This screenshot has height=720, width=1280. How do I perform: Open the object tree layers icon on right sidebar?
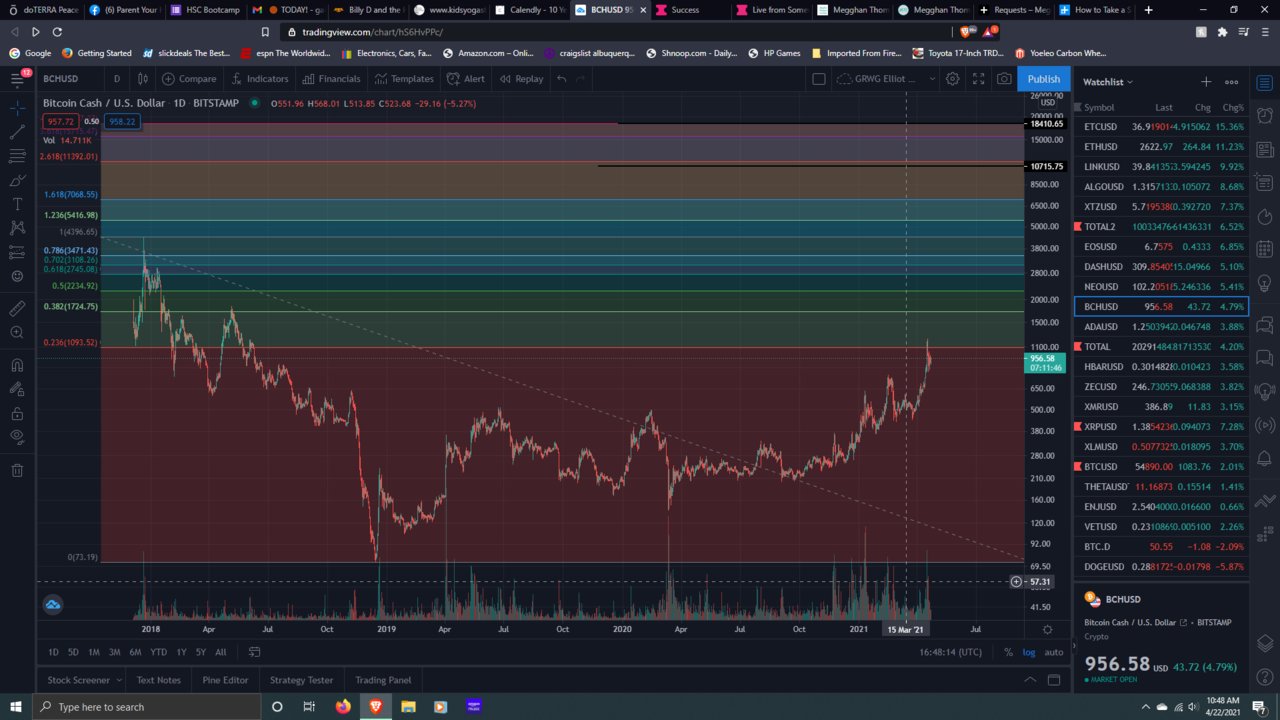[1265, 642]
